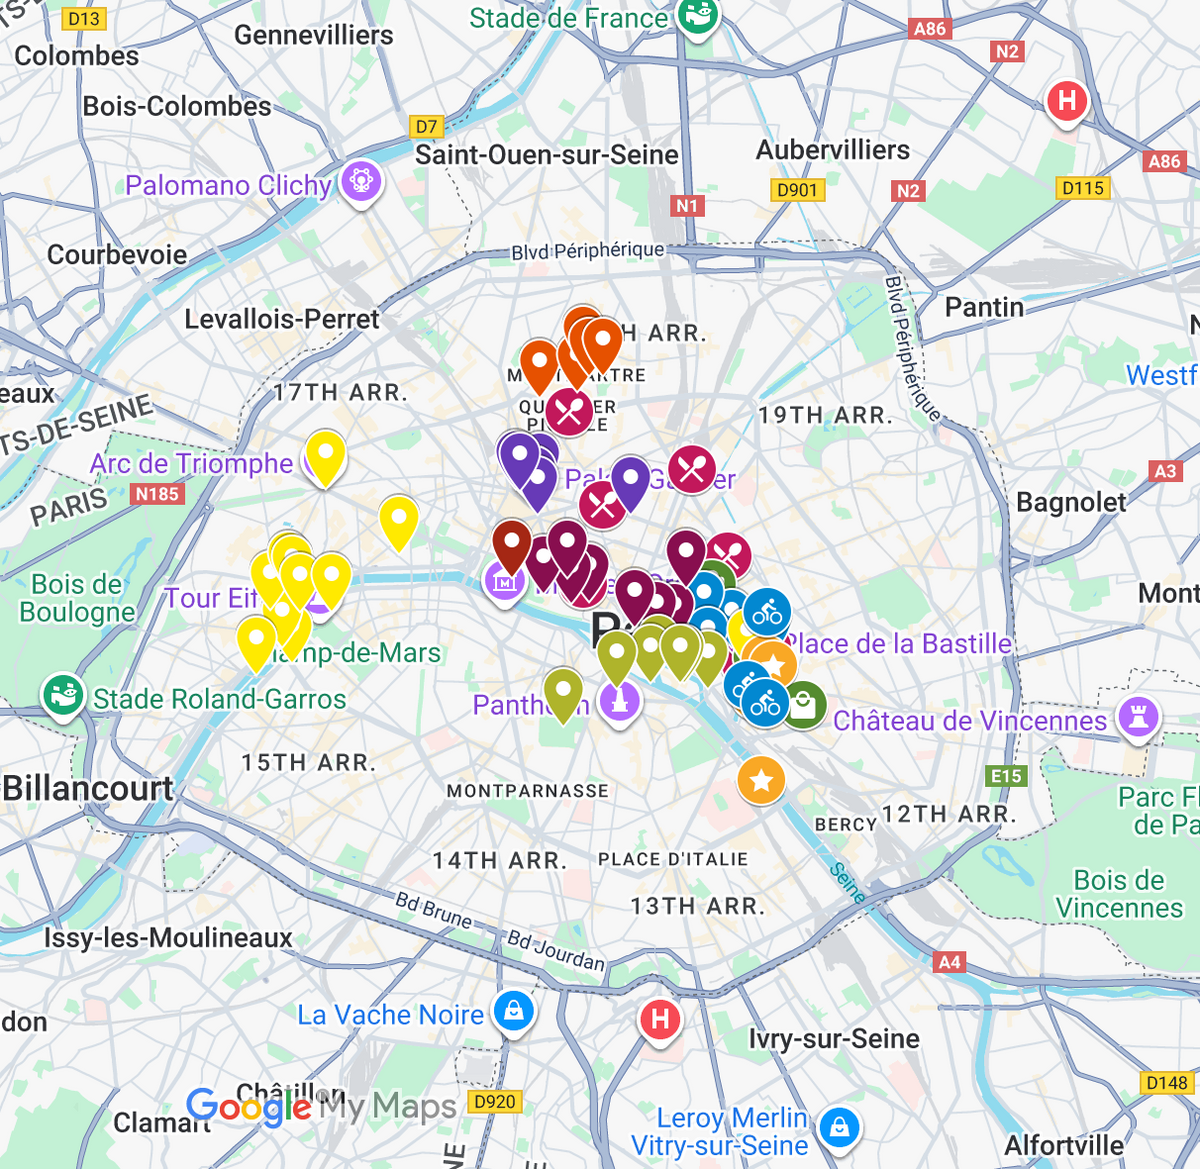Select the D901 road shield
1200x1169 pixels.
(x=797, y=190)
